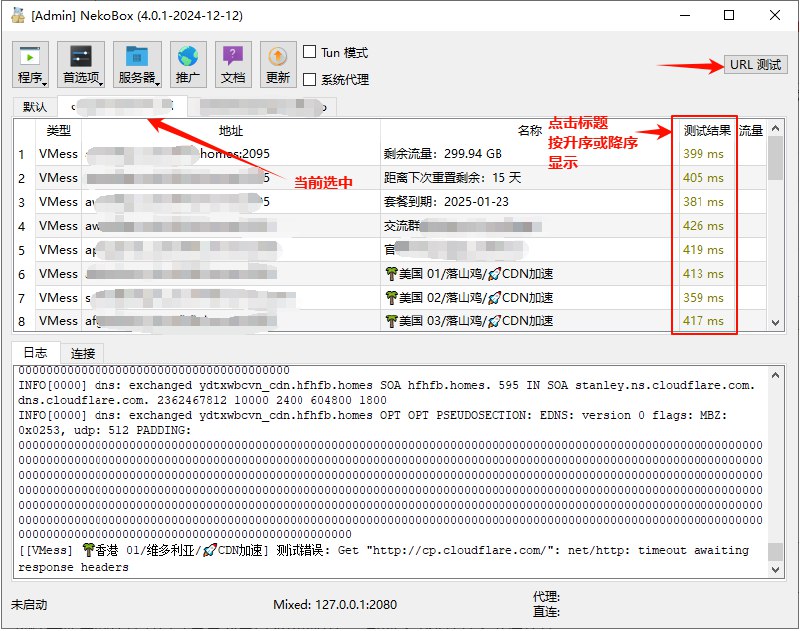Open the 文档 (Docs) help icon

[232, 65]
